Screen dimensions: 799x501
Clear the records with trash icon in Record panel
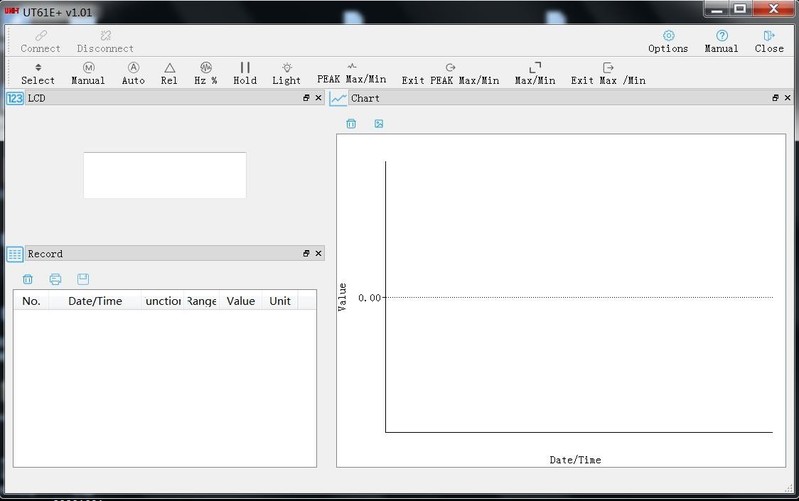coord(28,279)
